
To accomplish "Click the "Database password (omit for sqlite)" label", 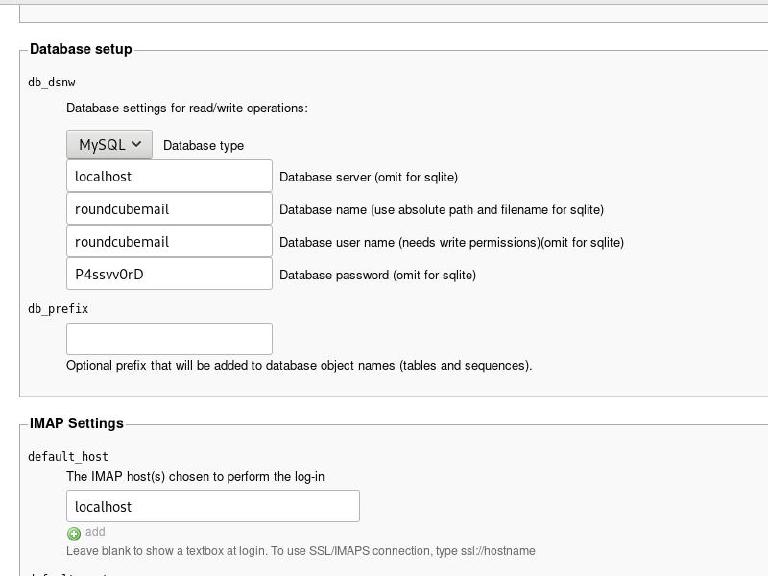I will (x=377, y=275).
